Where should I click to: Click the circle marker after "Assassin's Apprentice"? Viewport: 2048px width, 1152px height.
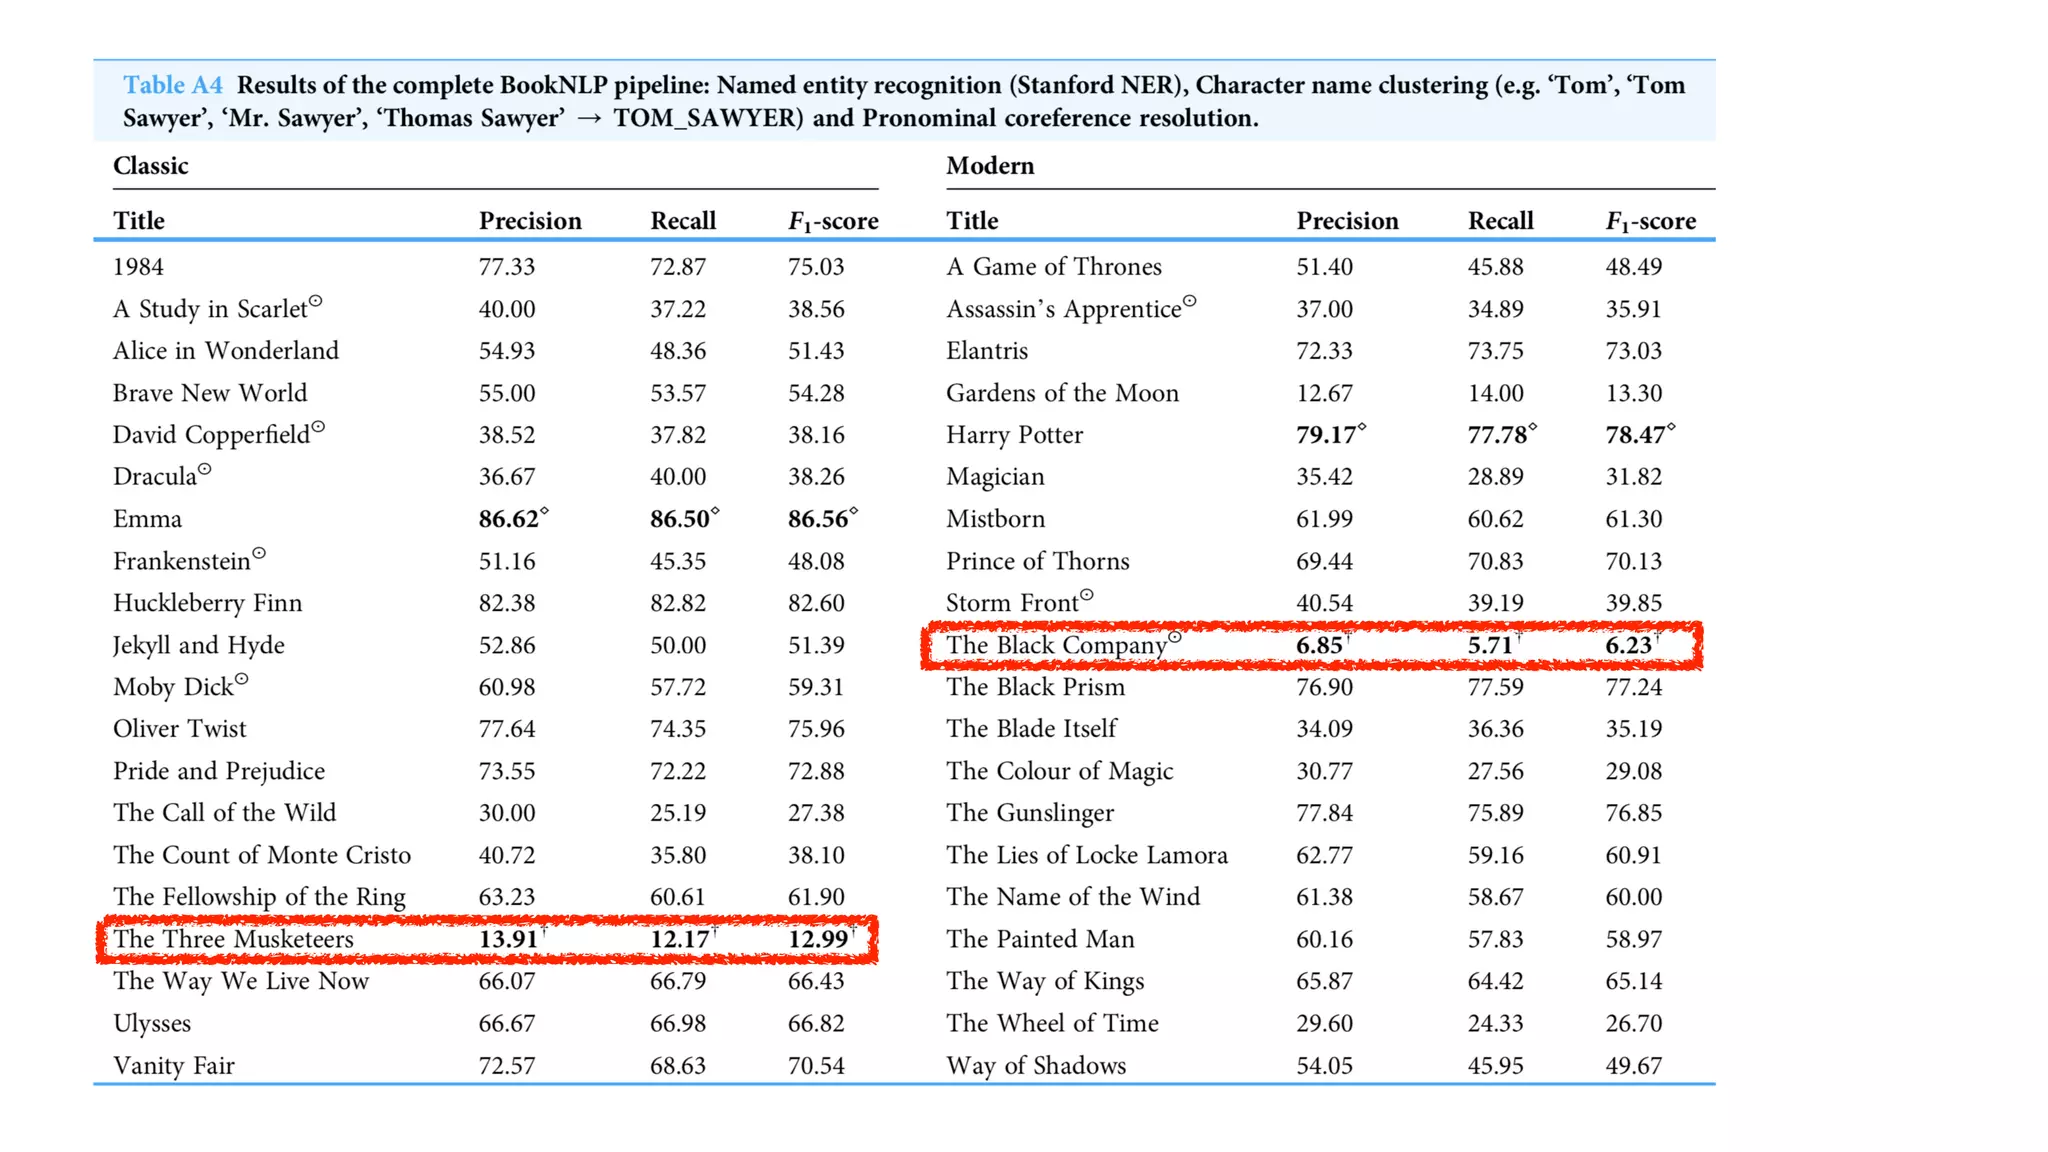click(1189, 301)
